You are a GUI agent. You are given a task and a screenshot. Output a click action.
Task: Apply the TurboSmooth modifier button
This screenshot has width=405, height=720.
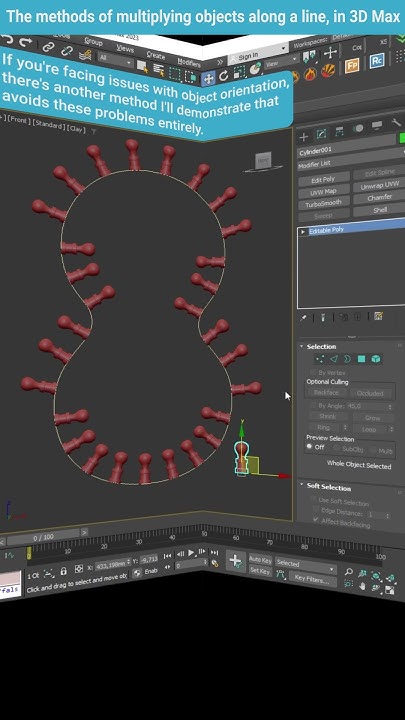click(324, 203)
